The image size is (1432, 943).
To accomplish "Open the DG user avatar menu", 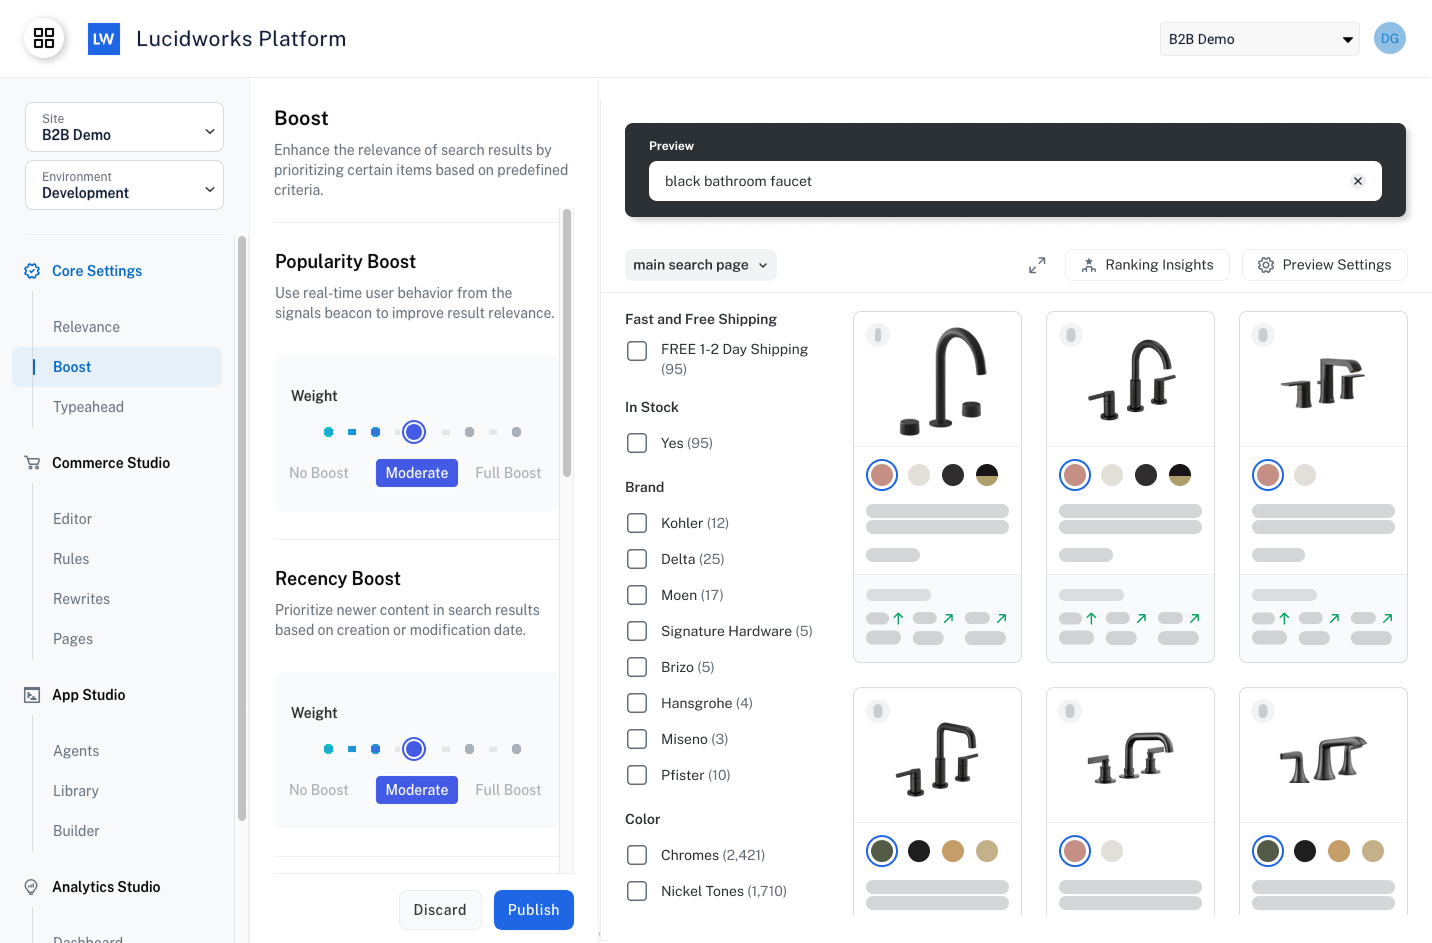I will [x=1390, y=38].
